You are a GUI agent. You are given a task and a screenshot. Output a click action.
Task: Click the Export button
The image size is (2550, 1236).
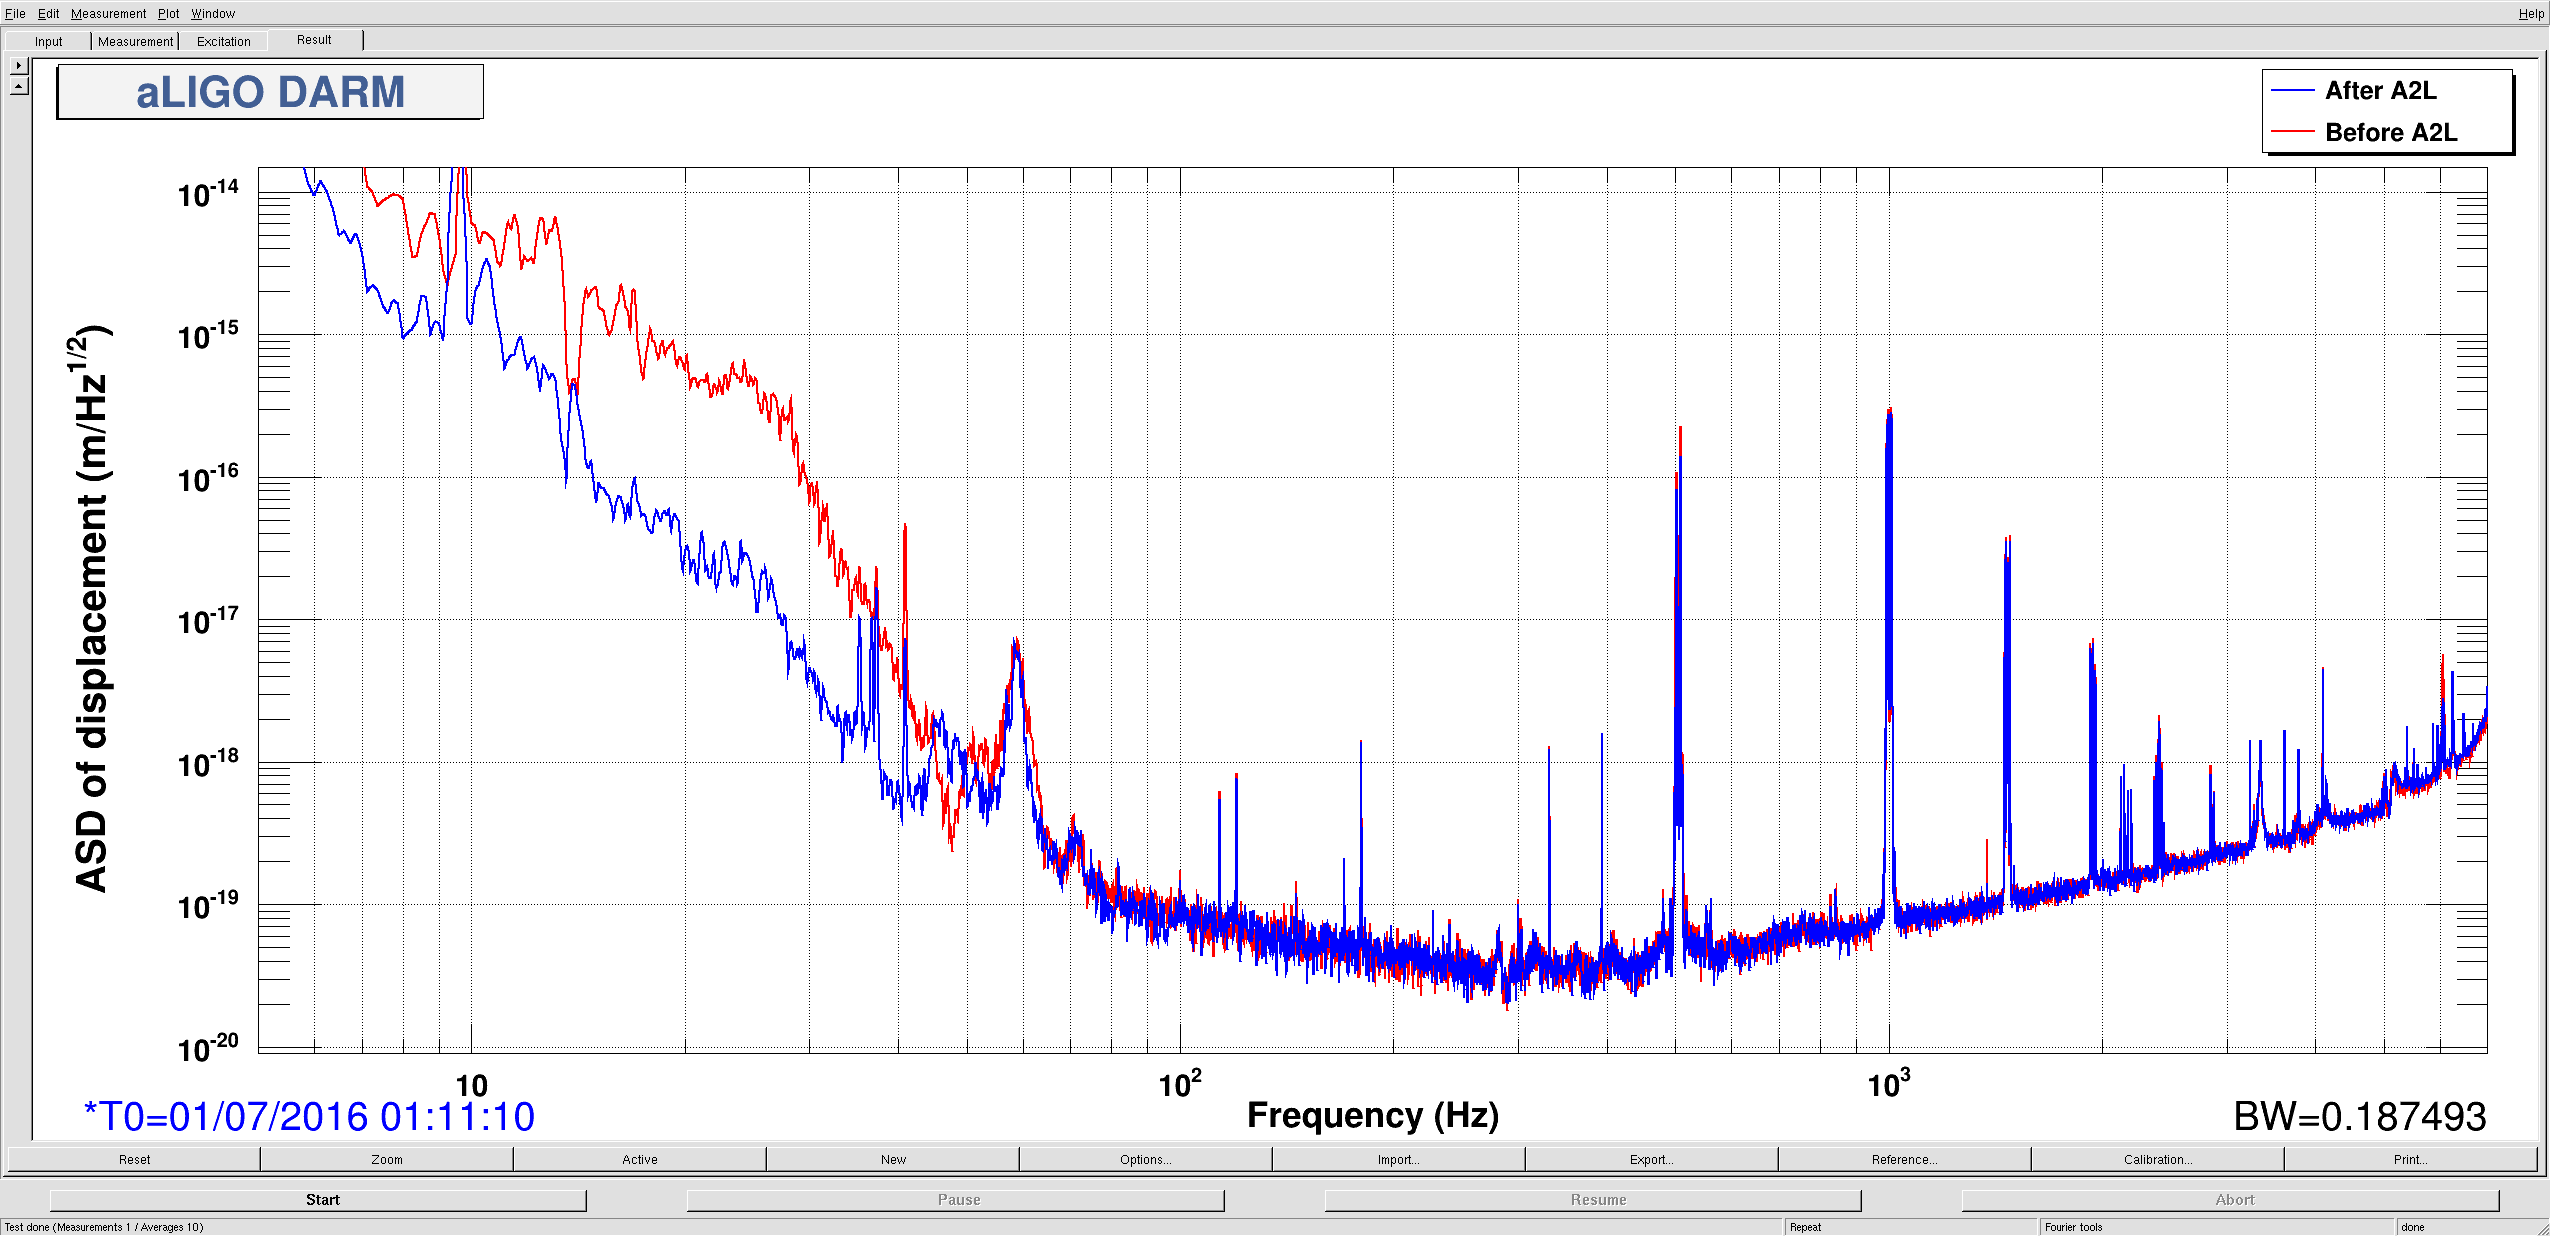1652,1159
